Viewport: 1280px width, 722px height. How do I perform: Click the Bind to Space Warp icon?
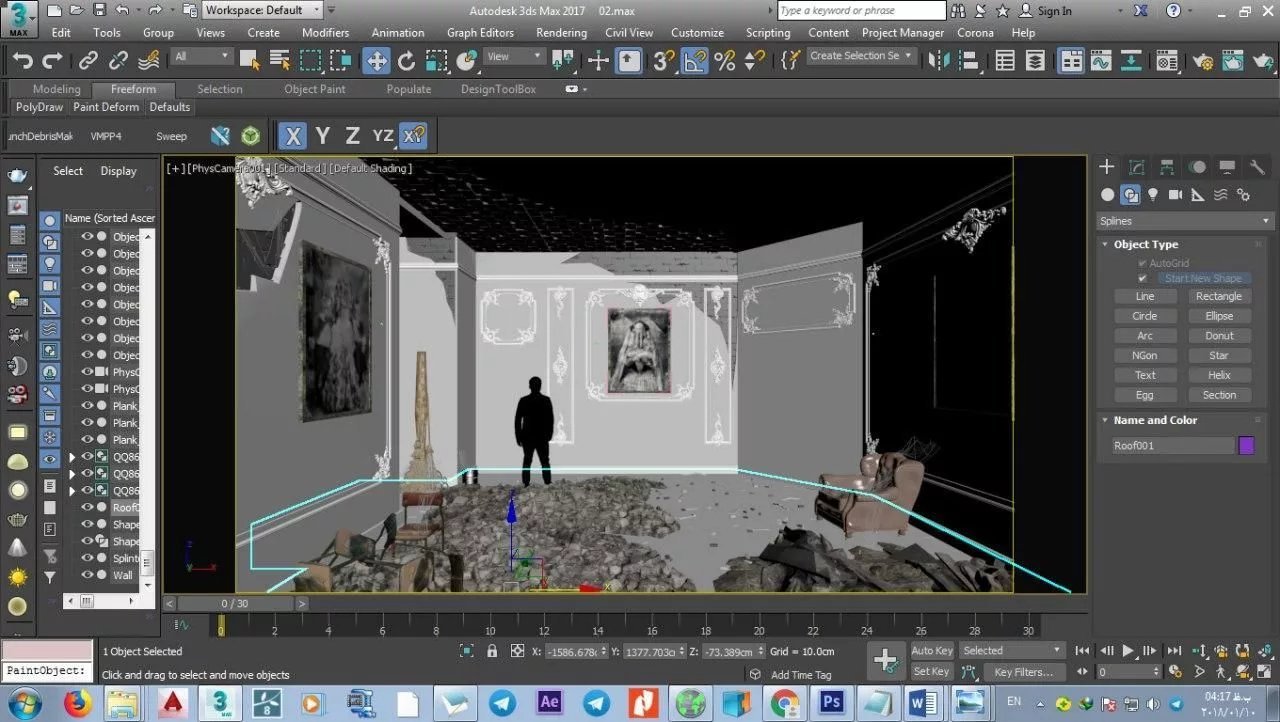tap(148, 61)
